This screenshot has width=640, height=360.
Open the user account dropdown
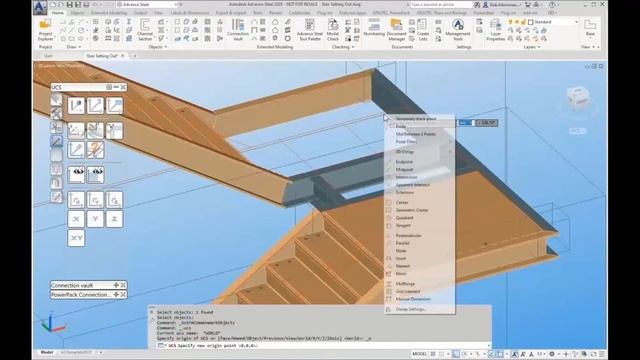(x=502, y=4)
